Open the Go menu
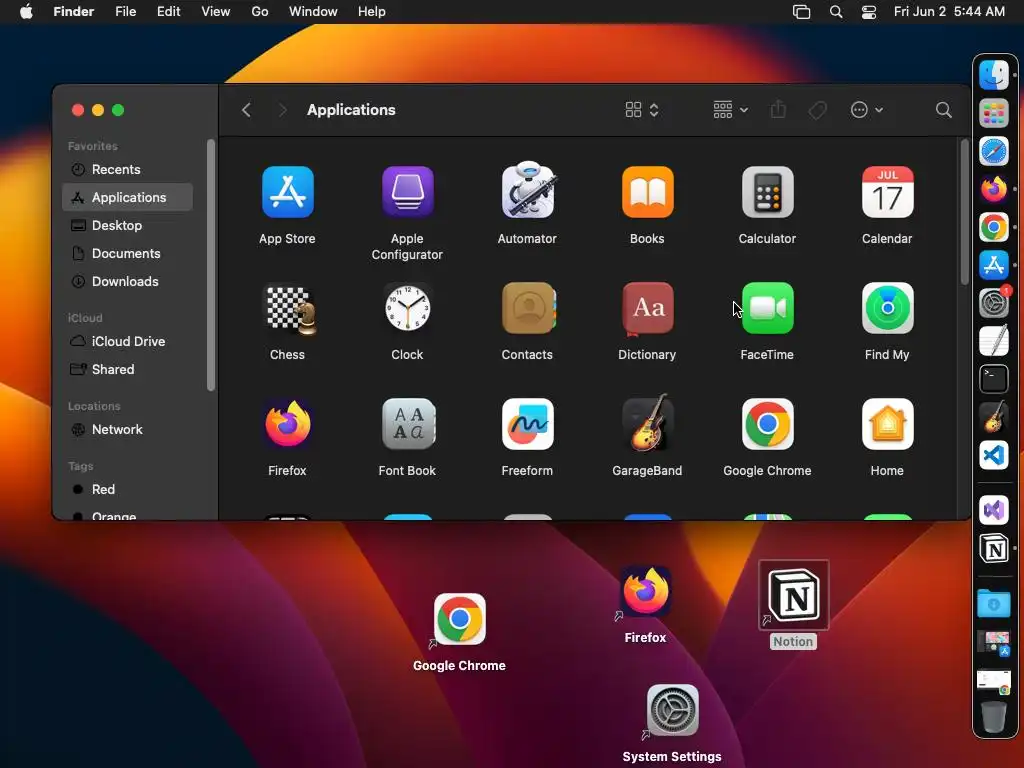Image resolution: width=1024 pixels, height=768 pixels. (260, 12)
